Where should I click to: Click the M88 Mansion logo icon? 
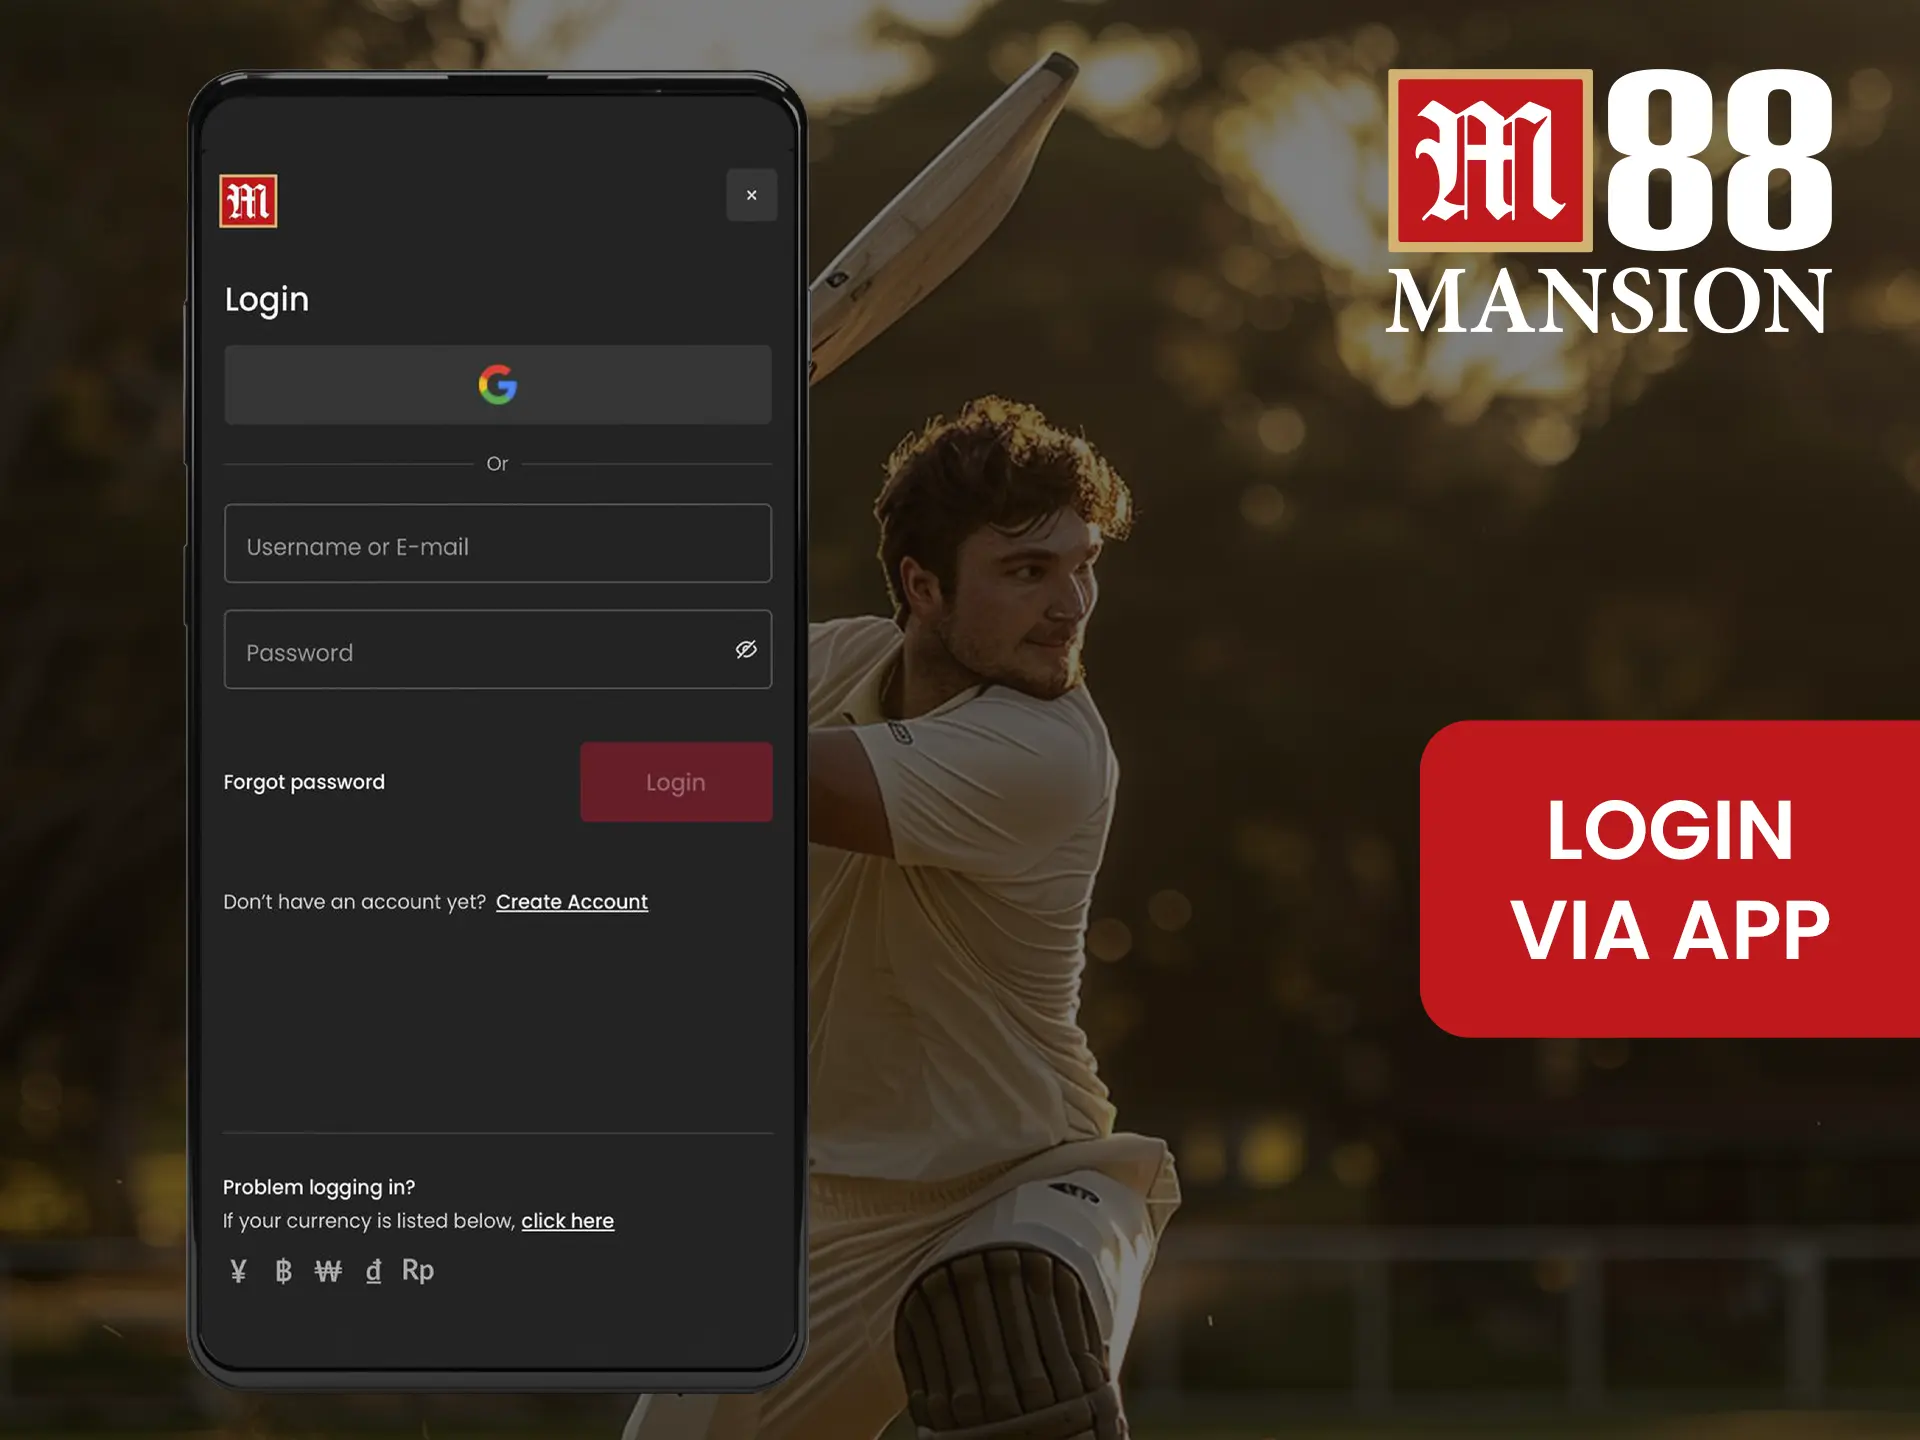click(246, 197)
